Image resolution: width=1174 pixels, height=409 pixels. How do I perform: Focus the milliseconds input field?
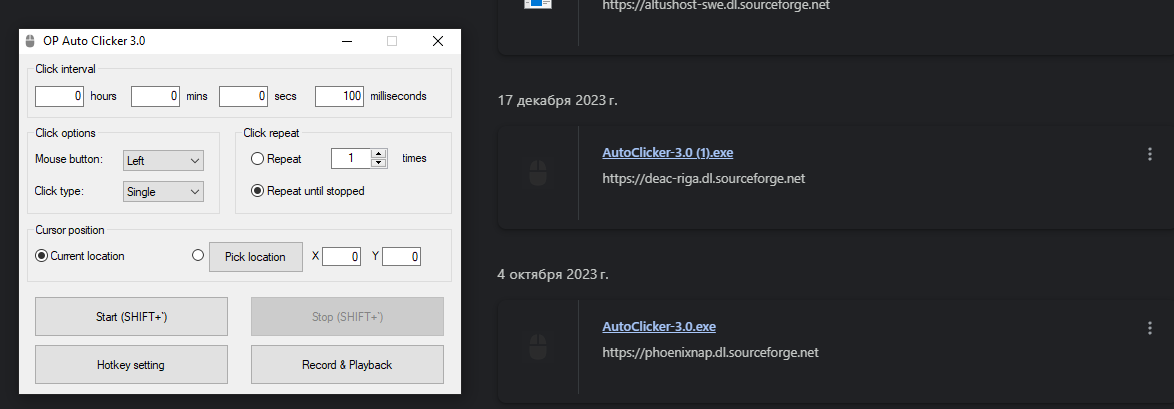pos(339,96)
